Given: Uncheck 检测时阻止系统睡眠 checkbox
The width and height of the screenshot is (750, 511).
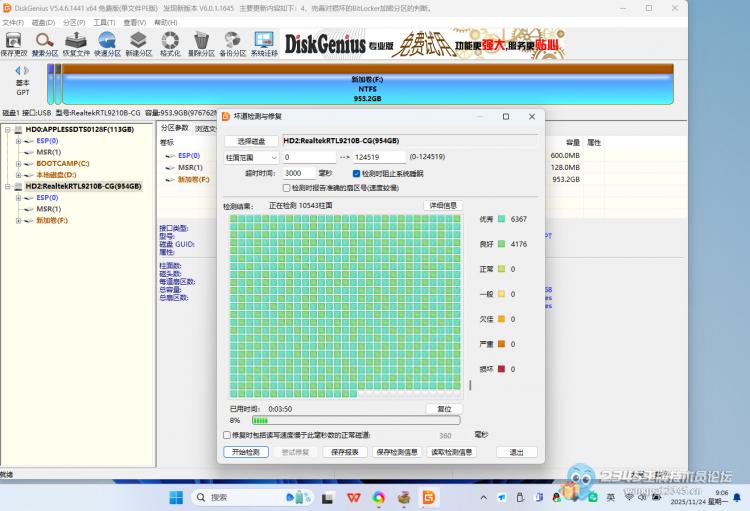Looking at the screenshot, I should tap(356, 173).
